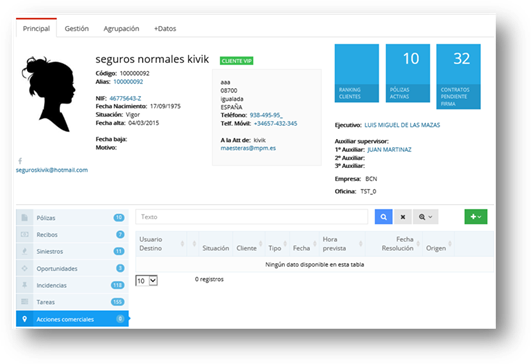Sort by Hora prevista column
Screen dimensions: 531x364
click(x=342, y=244)
